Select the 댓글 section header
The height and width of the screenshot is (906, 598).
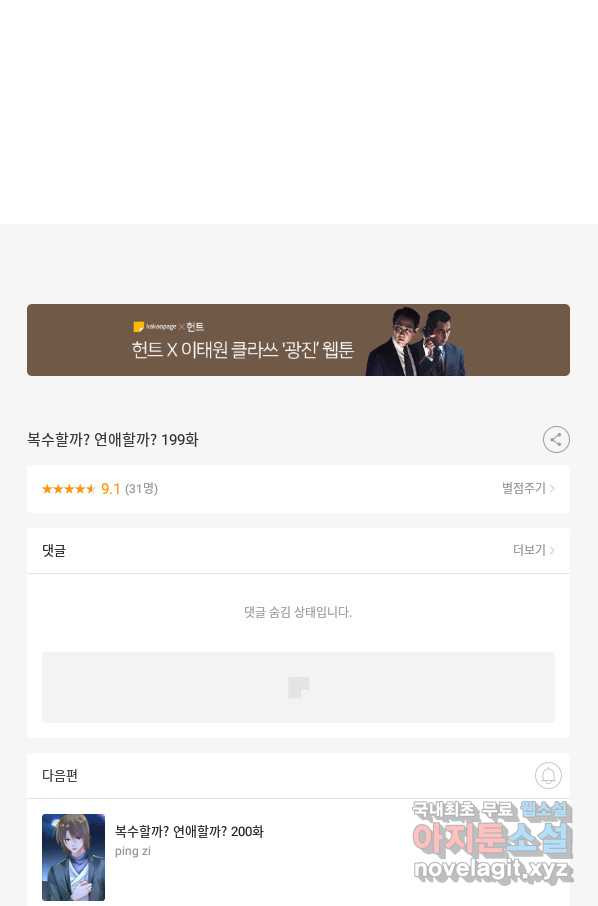54,550
